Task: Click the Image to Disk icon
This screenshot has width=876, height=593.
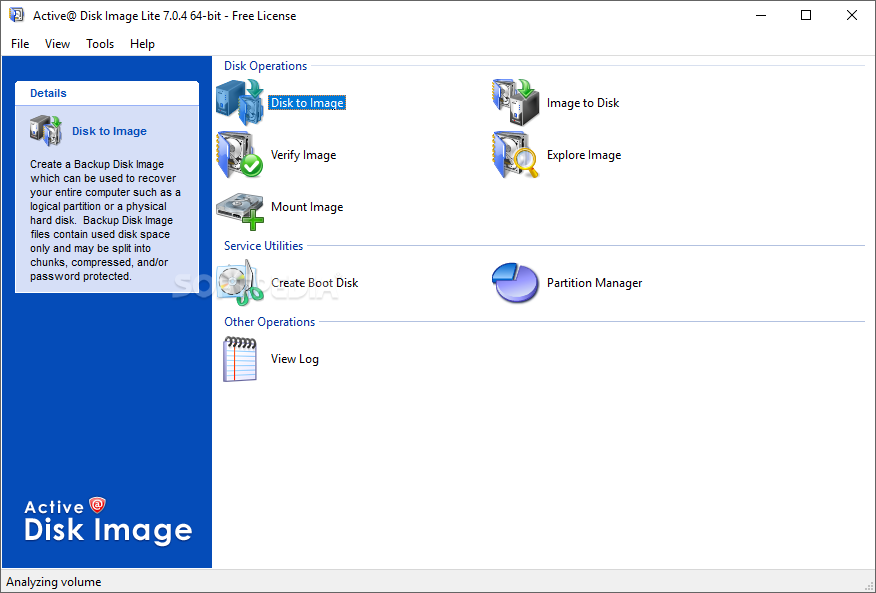Action: point(516,102)
